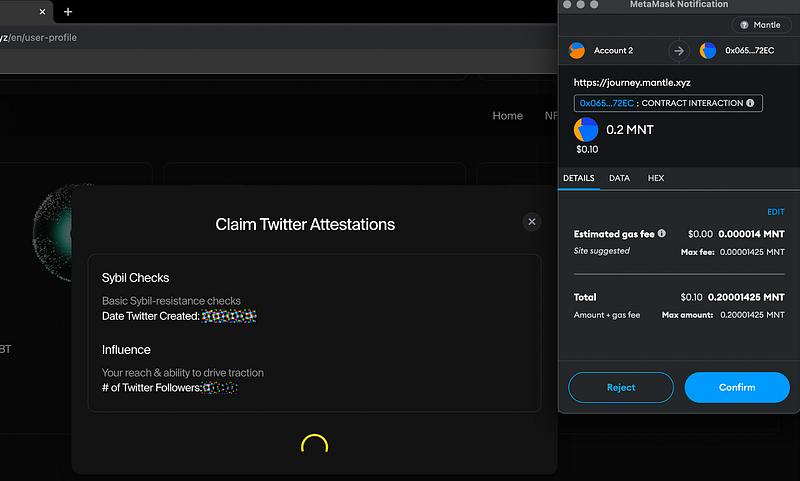The width and height of the screenshot is (800, 481).
Task: Show estimated gas fee info icon
Action: click(x=662, y=233)
